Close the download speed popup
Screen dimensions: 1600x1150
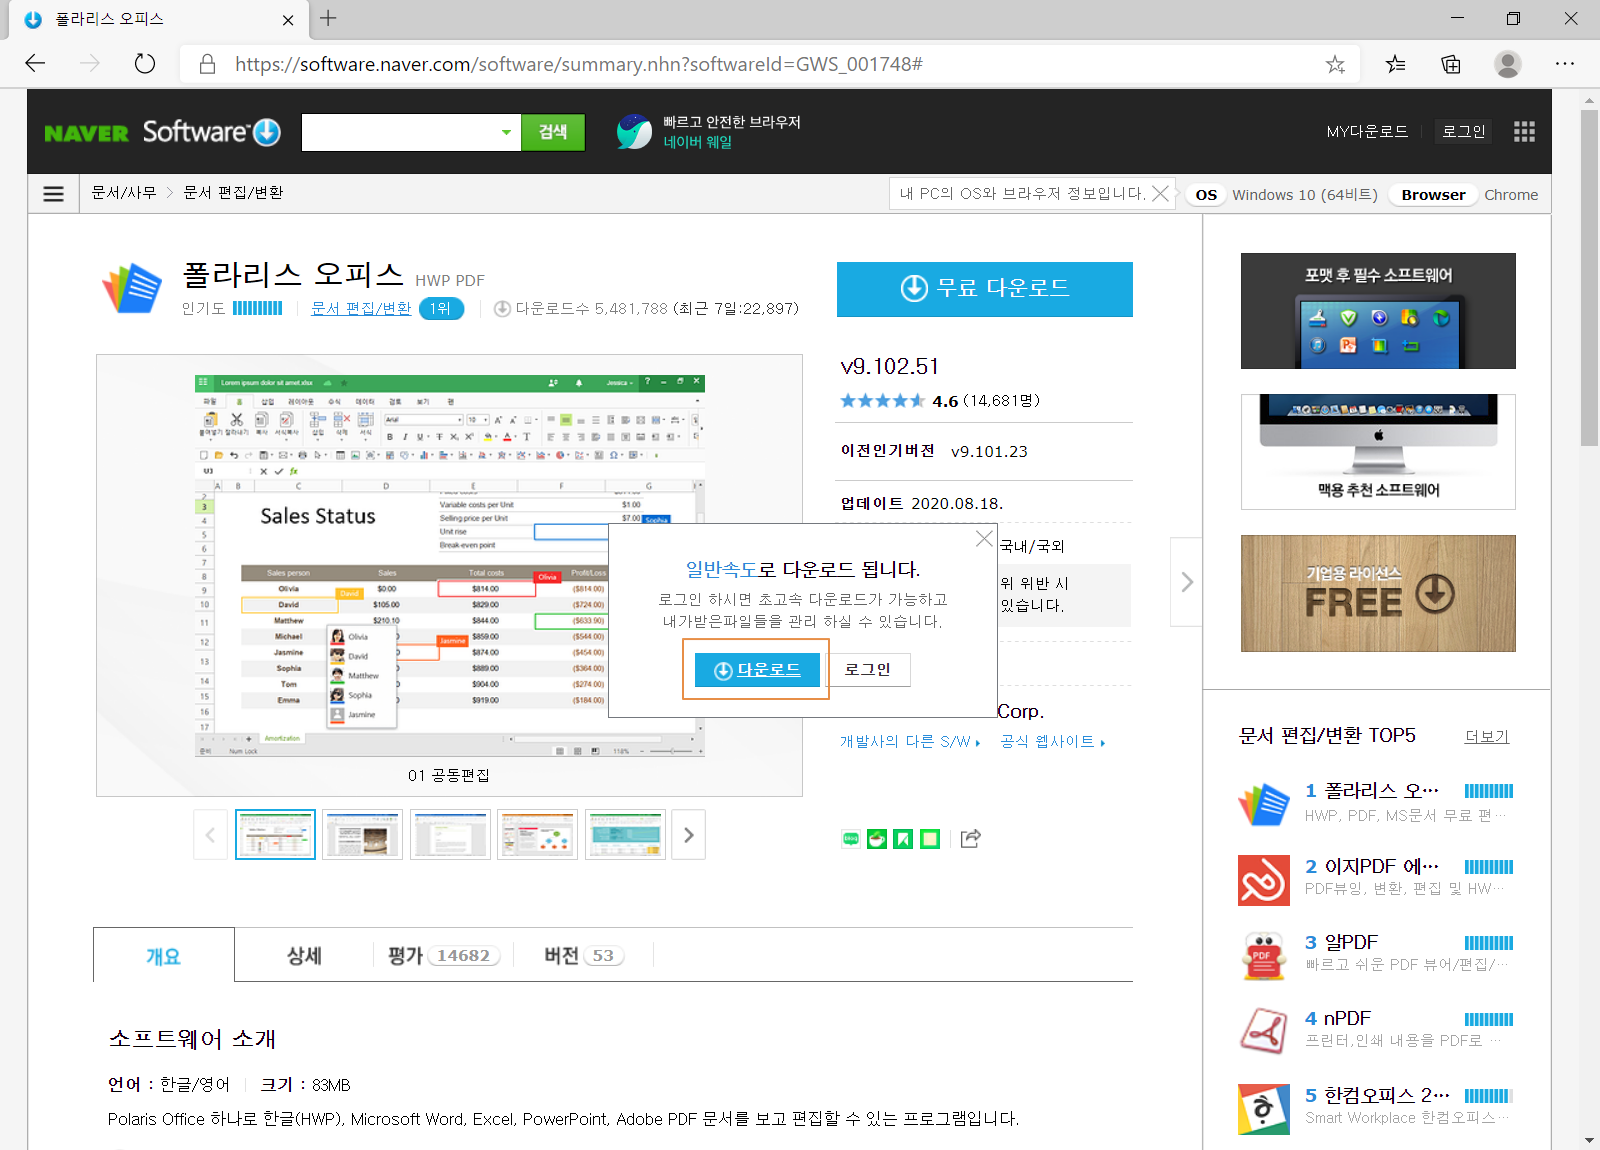984,539
